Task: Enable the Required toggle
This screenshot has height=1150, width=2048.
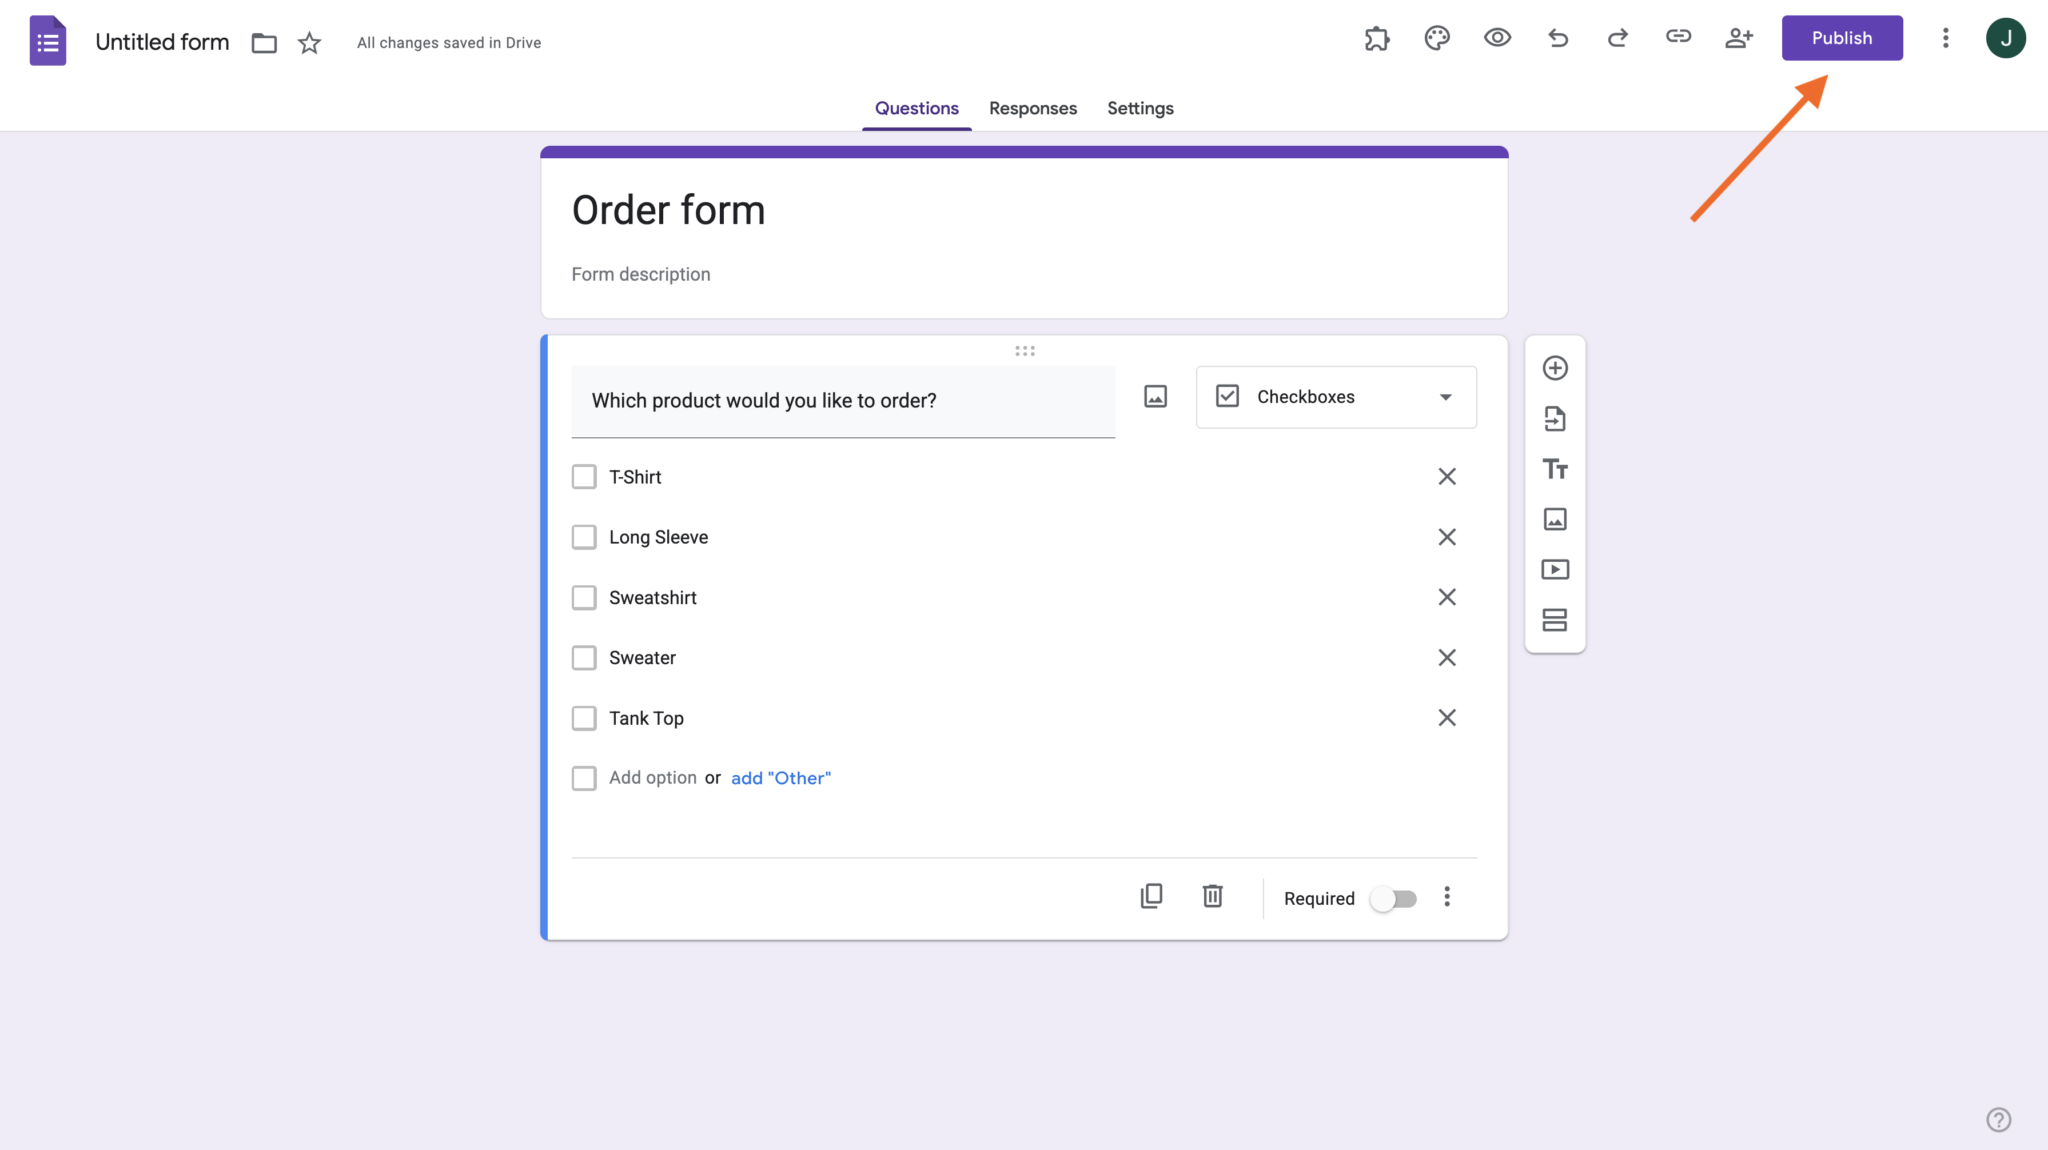Action: click(1394, 898)
